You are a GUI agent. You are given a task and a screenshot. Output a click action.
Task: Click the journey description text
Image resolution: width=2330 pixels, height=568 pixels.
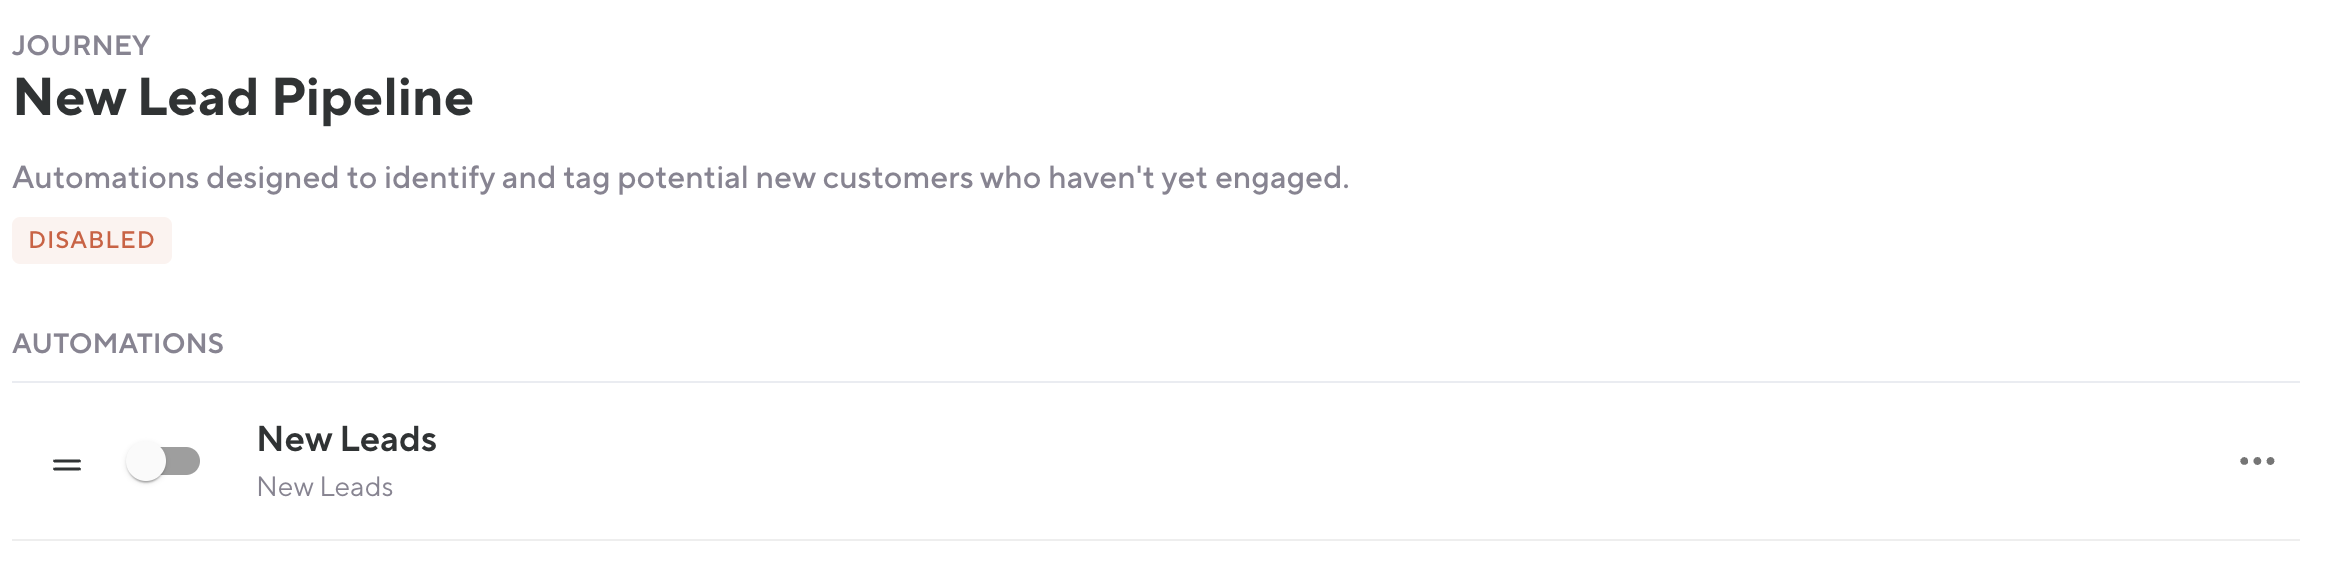(x=680, y=178)
